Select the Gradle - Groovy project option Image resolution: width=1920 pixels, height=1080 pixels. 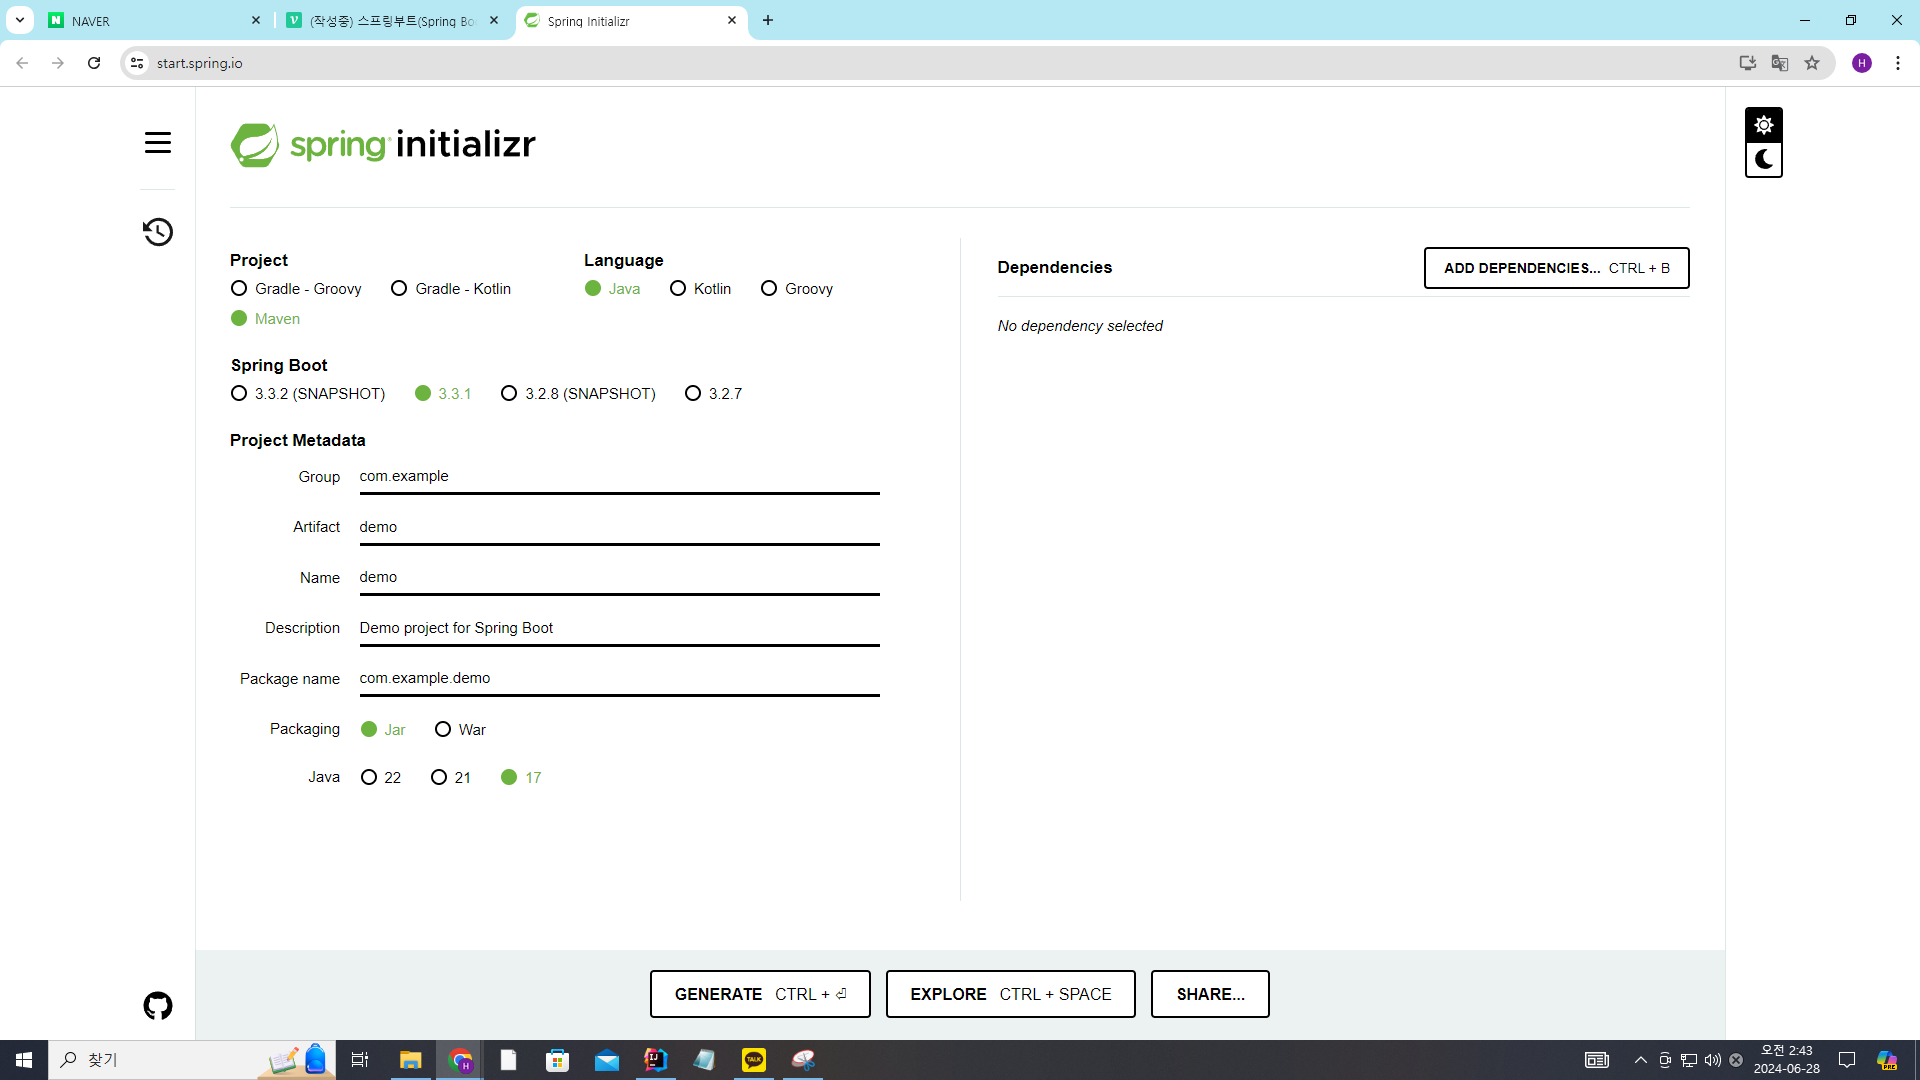[296, 289]
